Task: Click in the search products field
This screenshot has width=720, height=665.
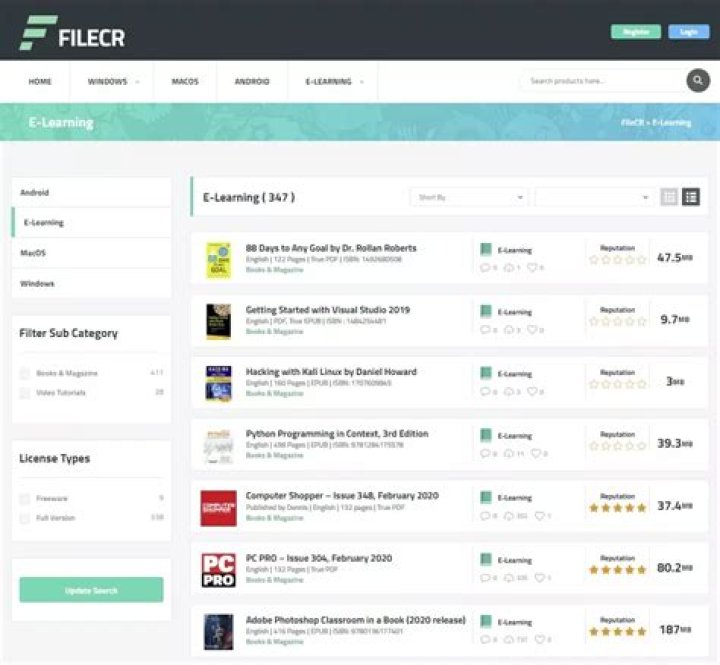Action: coord(603,81)
